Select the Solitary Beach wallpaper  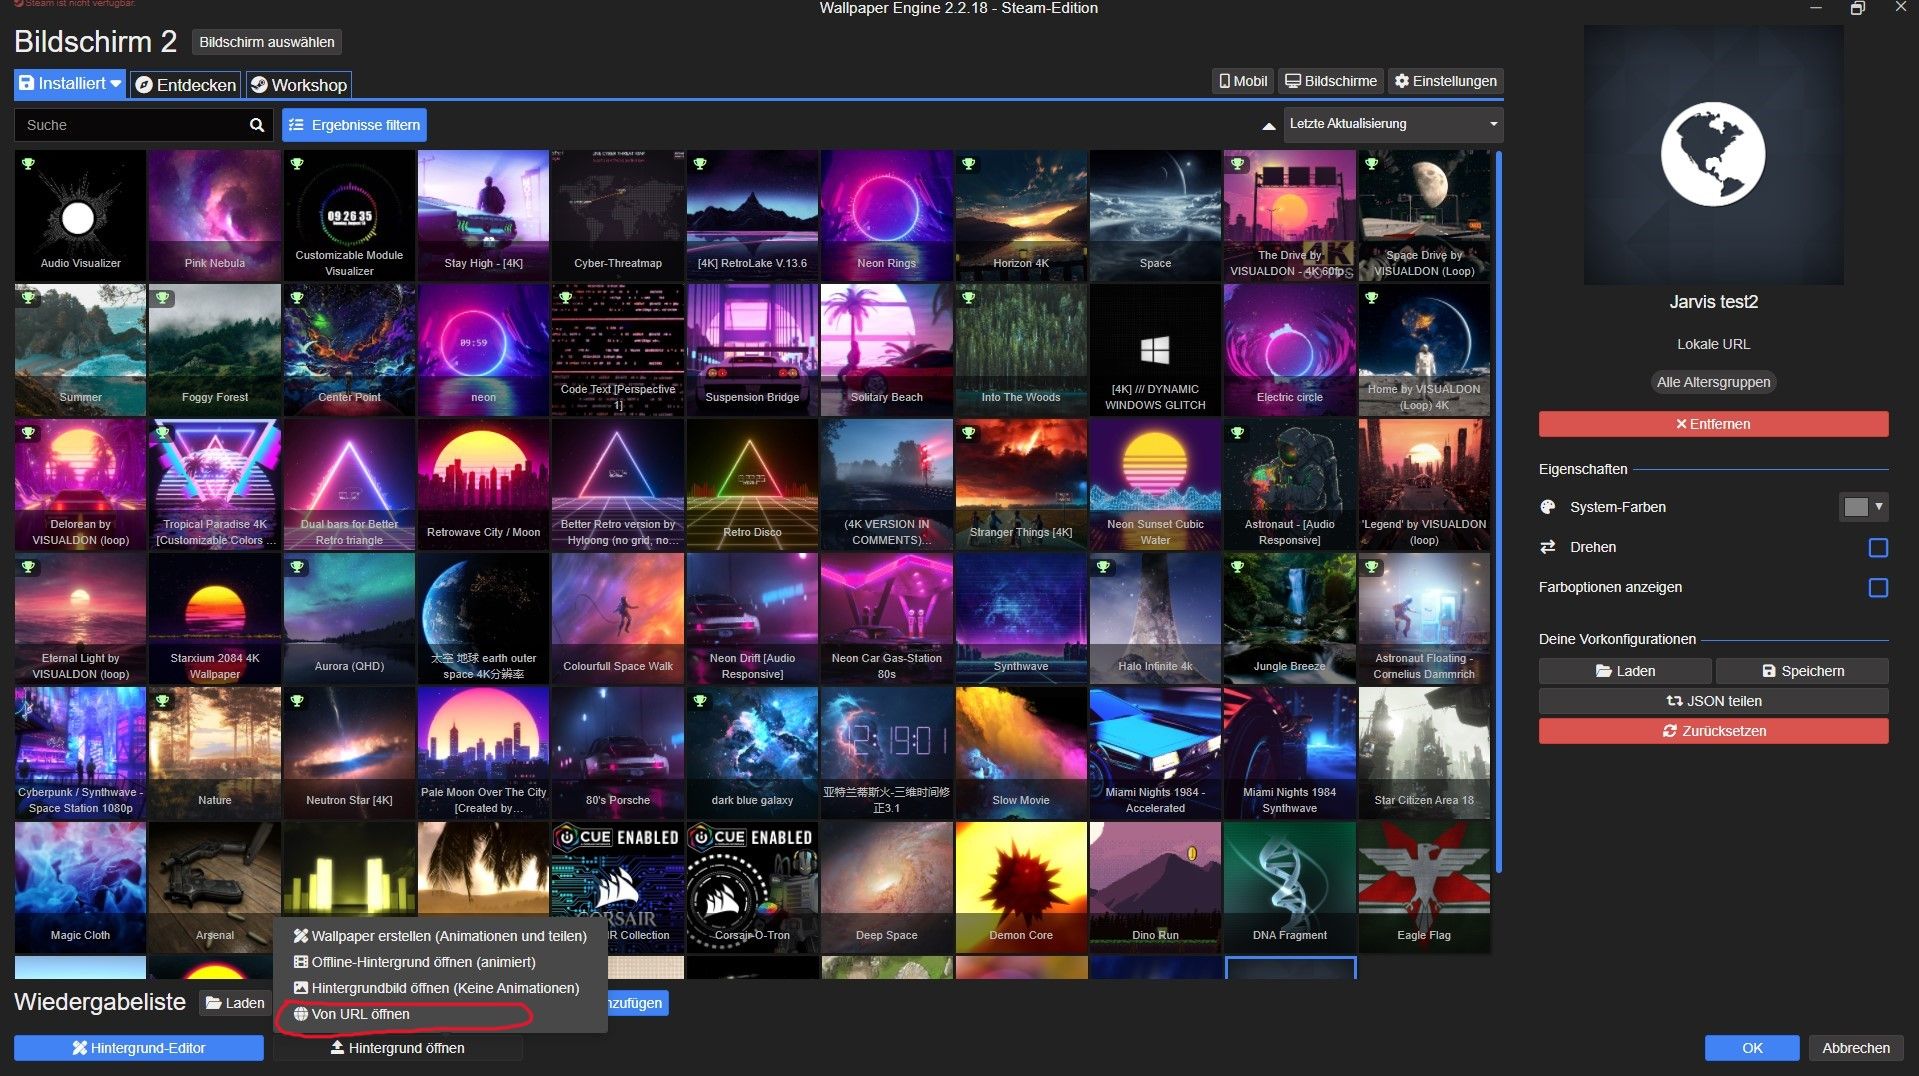(886, 350)
